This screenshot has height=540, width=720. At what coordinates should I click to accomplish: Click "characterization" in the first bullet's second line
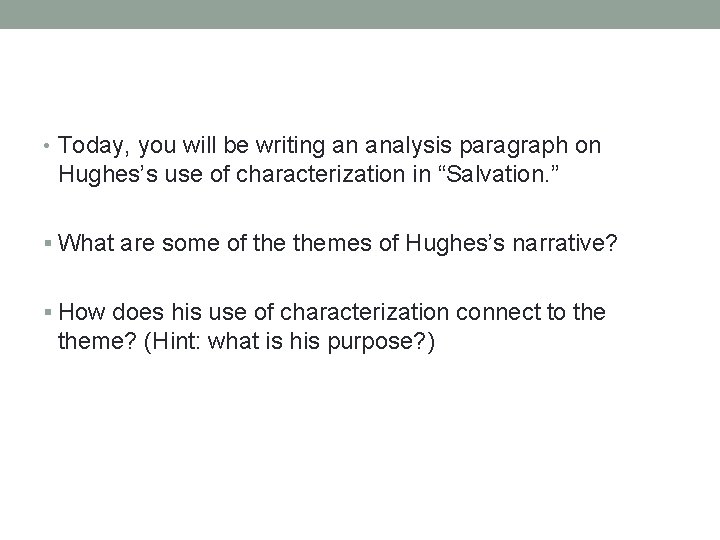click(x=321, y=174)
